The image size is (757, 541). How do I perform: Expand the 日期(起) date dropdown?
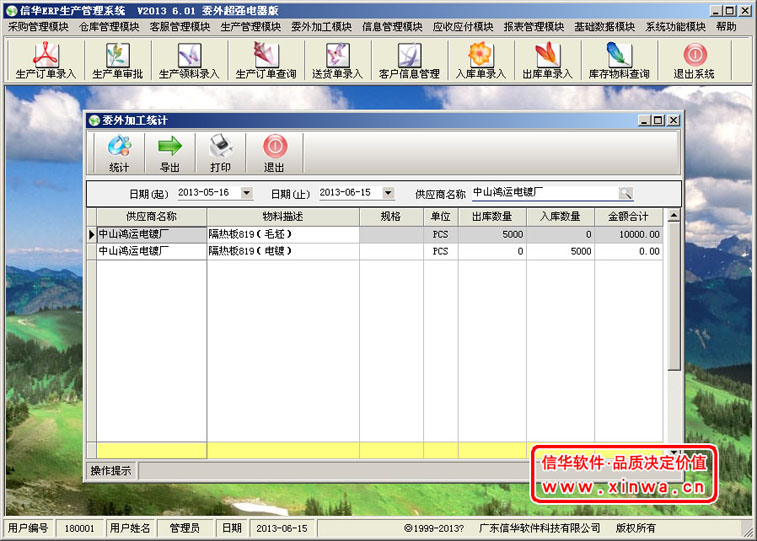247,193
